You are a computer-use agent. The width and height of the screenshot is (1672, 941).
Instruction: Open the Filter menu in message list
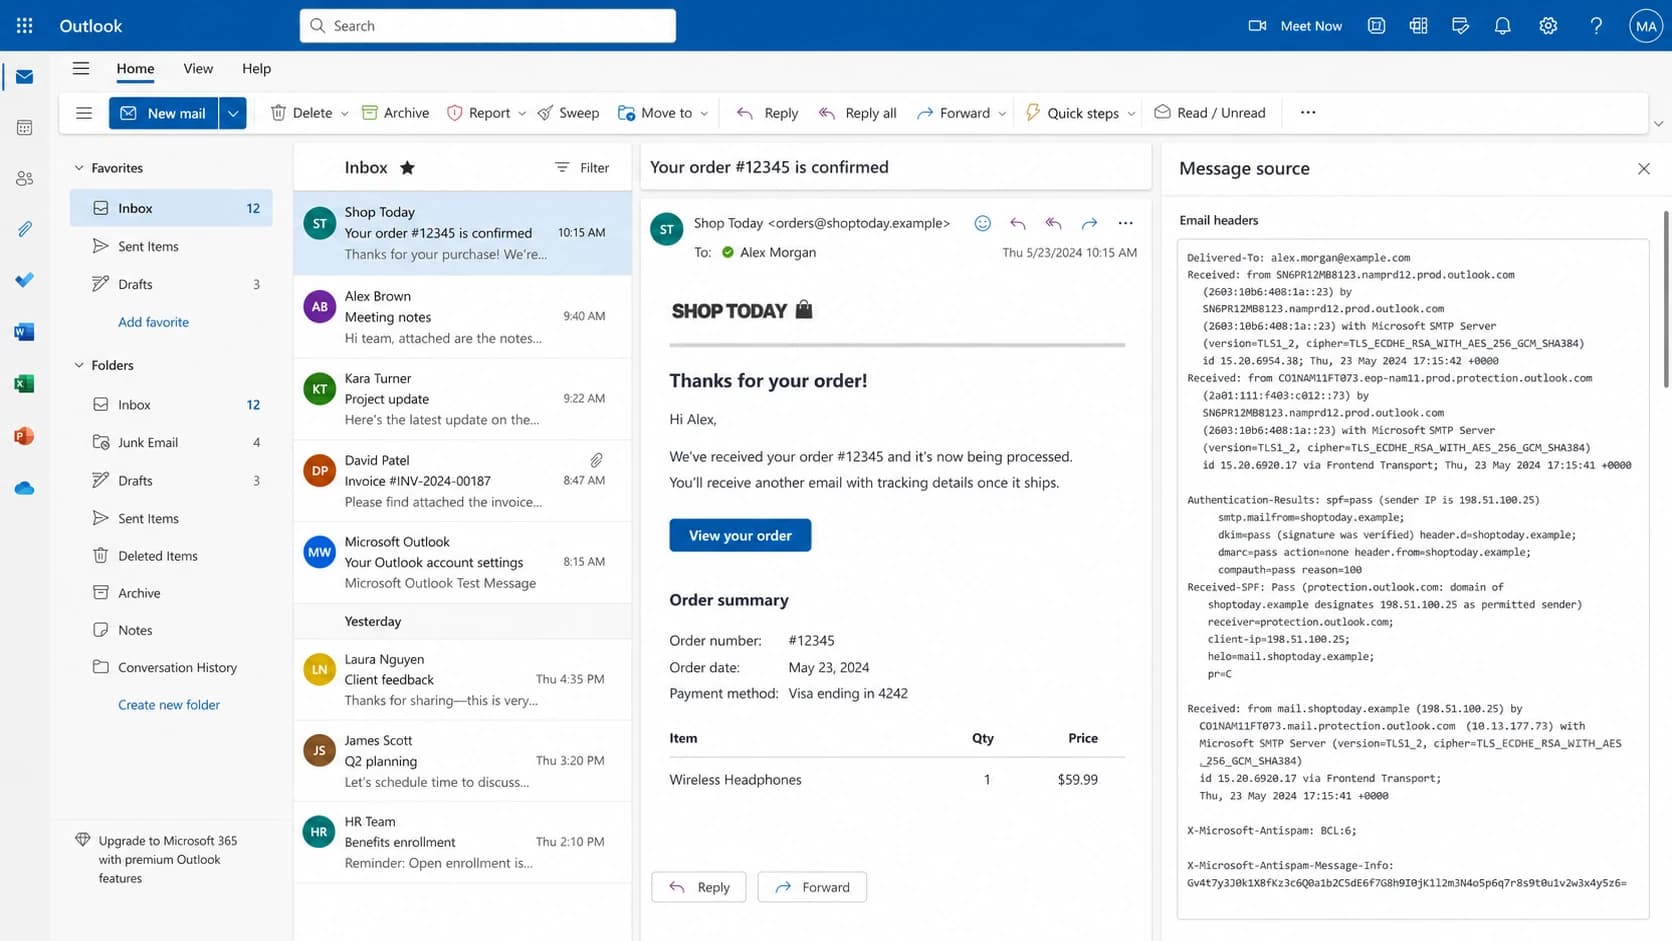click(582, 168)
